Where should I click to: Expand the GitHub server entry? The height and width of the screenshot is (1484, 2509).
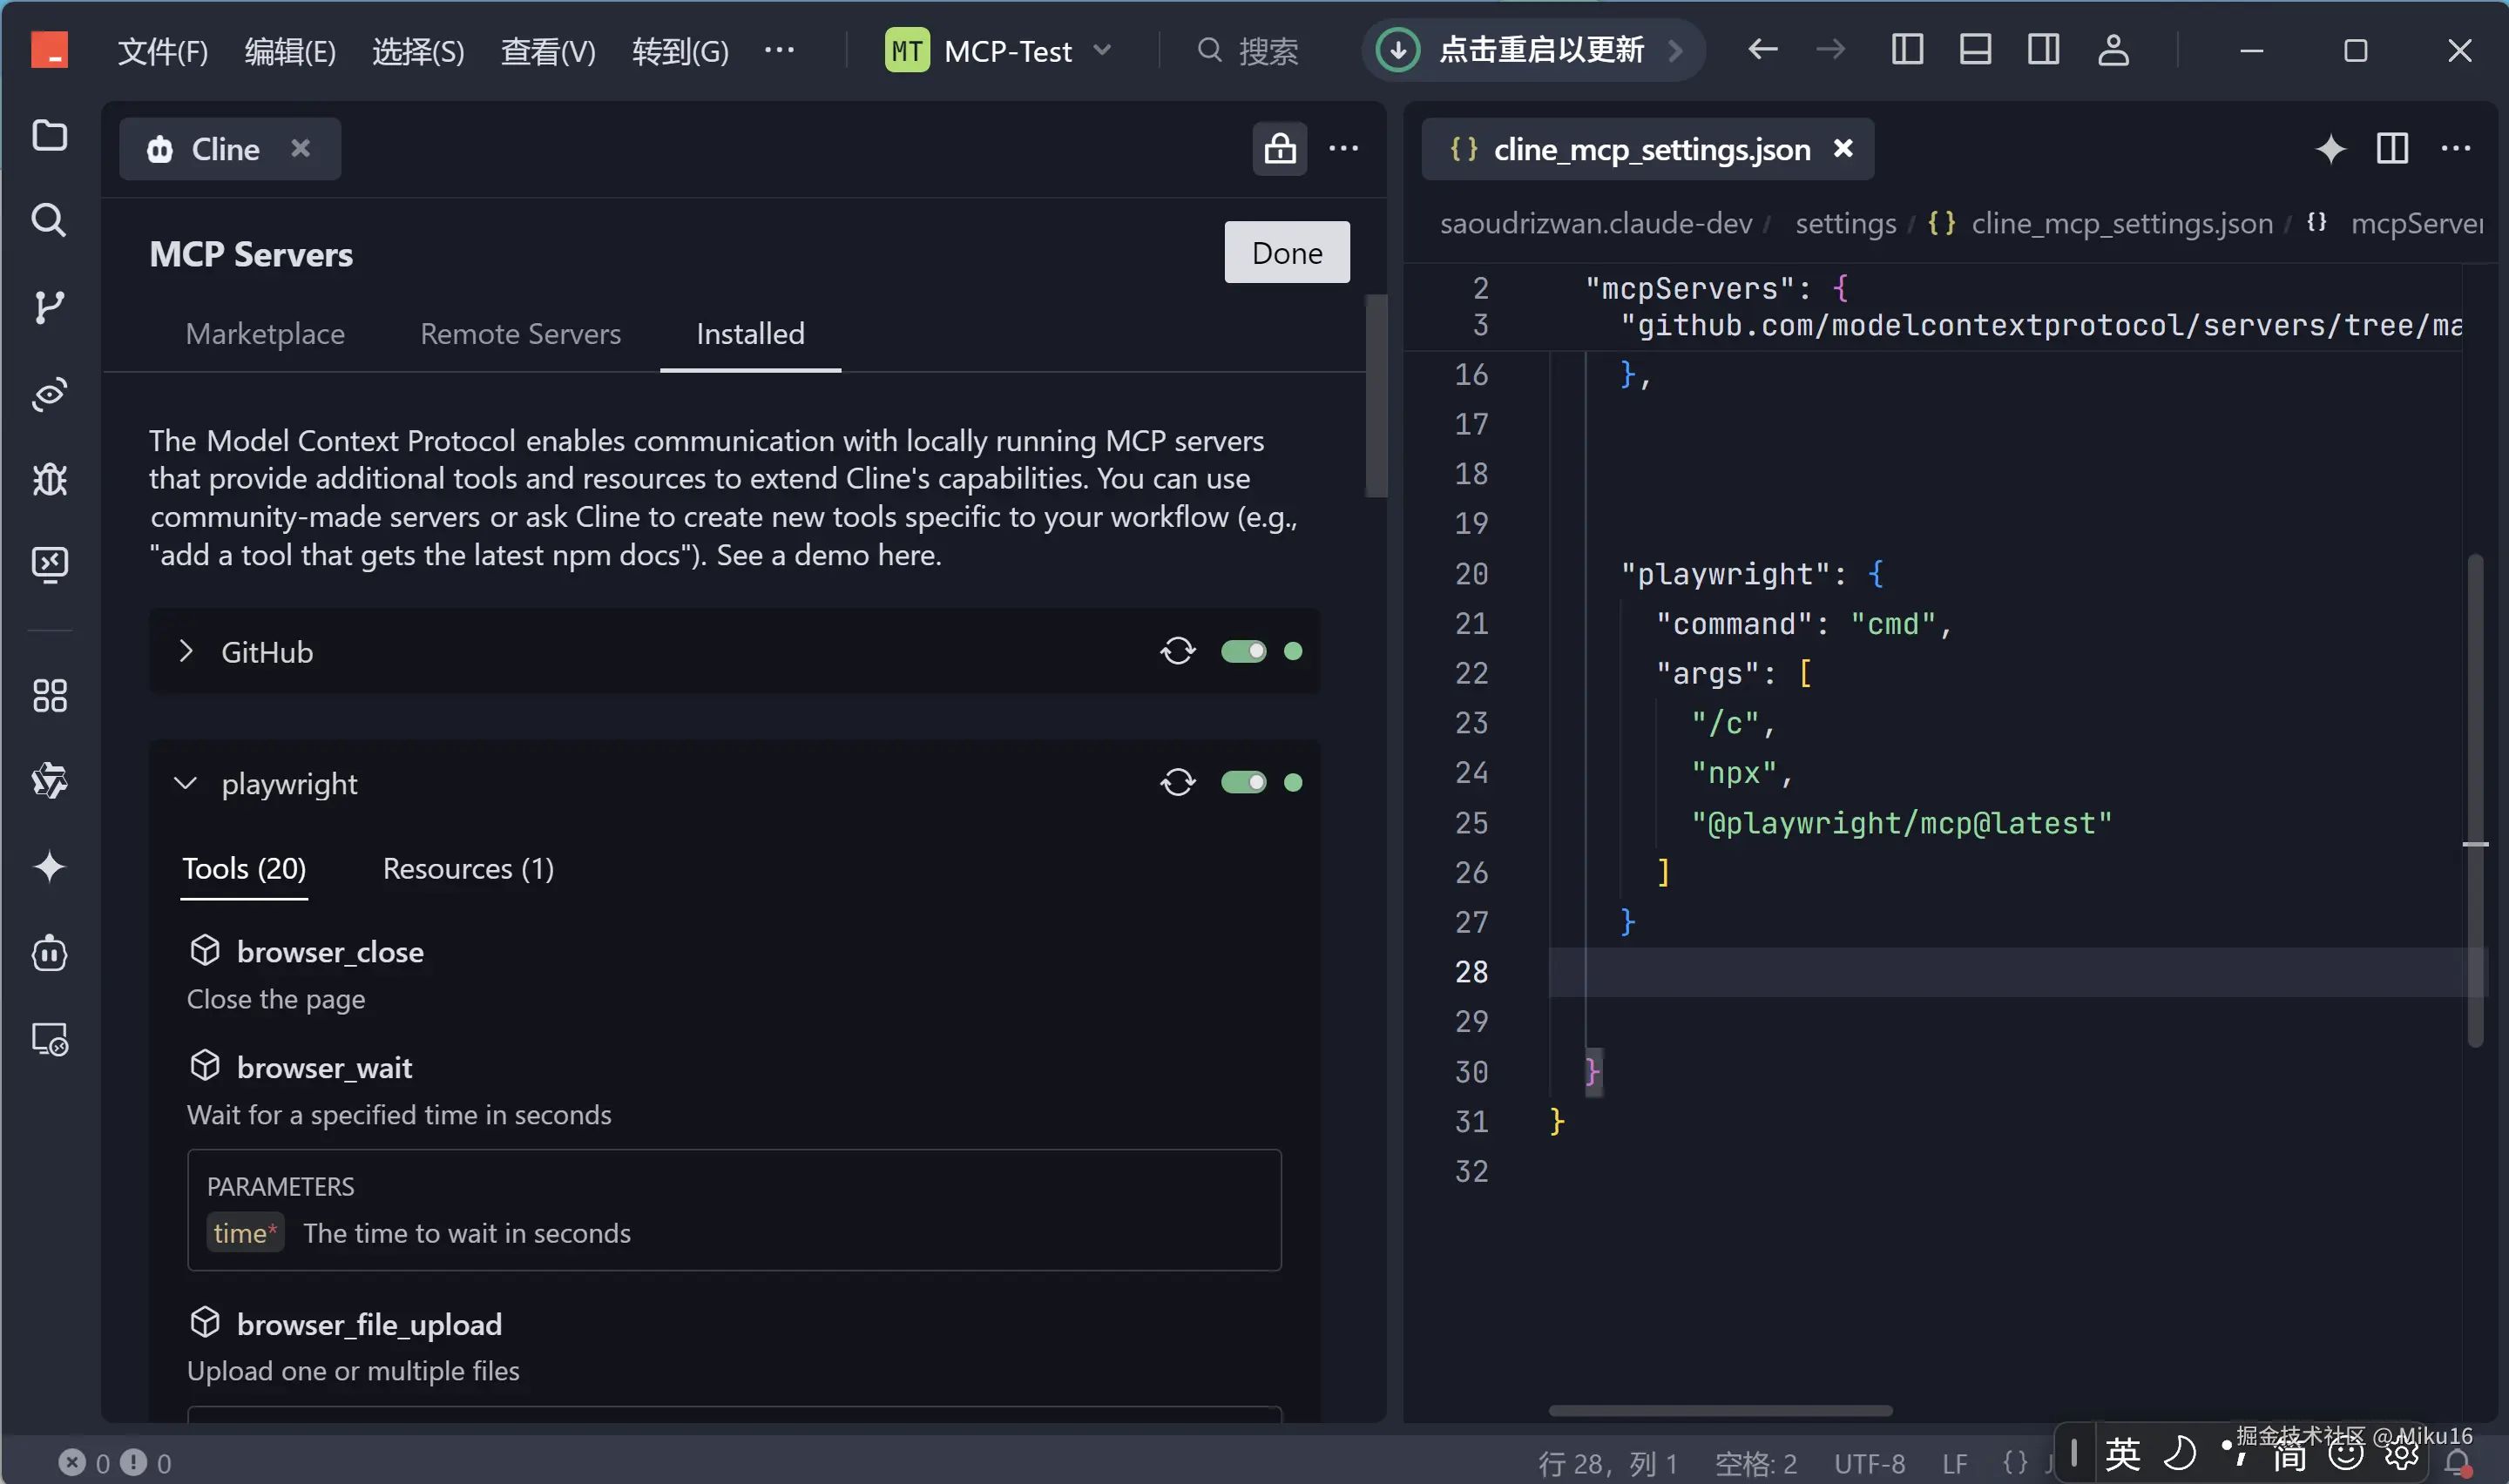(x=186, y=651)
